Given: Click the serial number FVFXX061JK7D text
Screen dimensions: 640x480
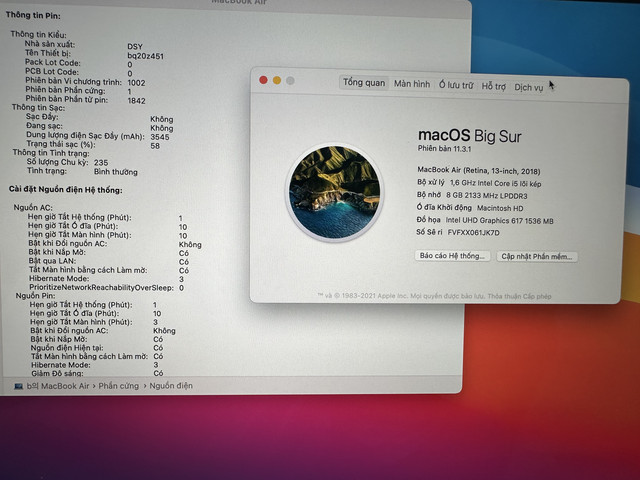Looking at the screenshot, I should click(473, 233).
